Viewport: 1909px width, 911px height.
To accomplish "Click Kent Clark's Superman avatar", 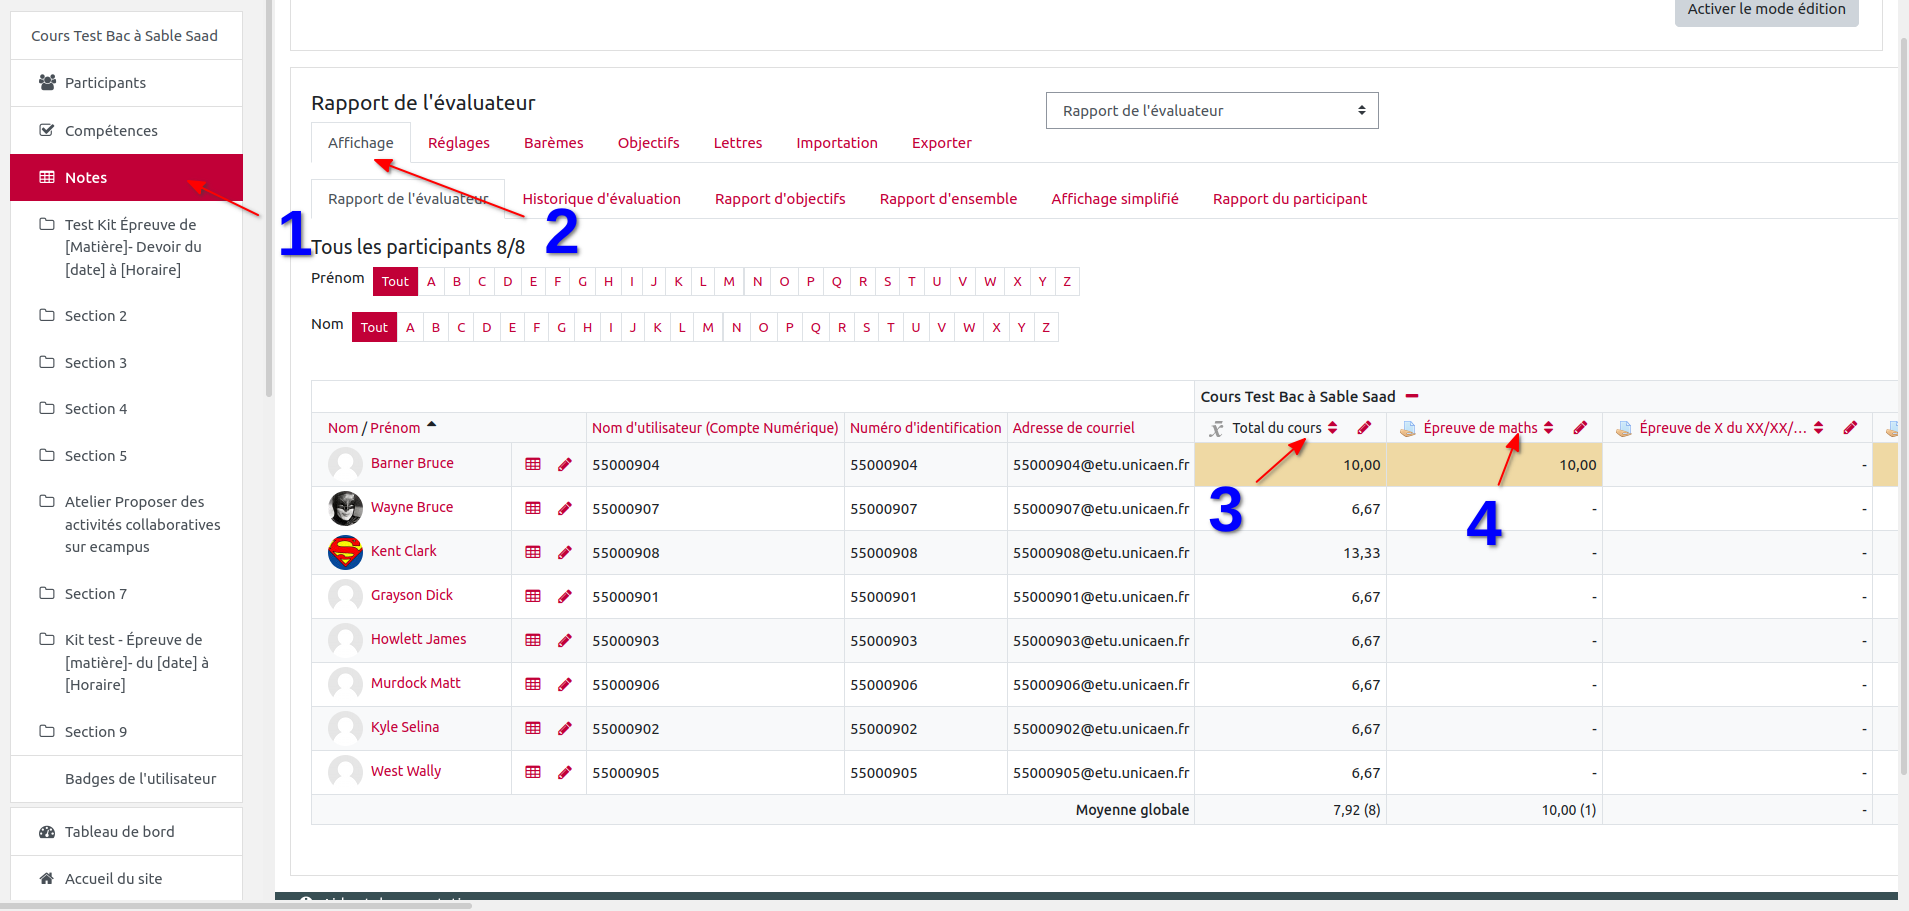I will (x=346, y=552).
